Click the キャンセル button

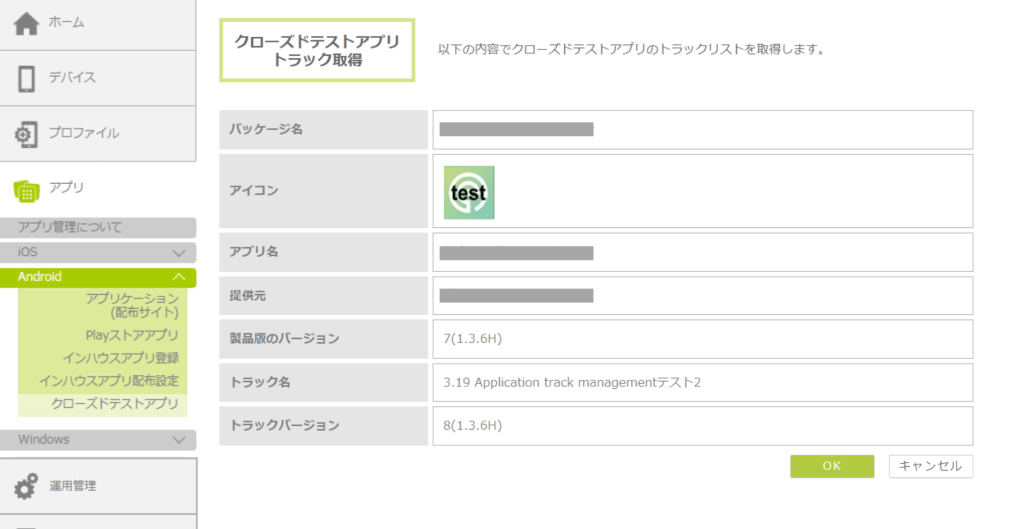[931, 466]
